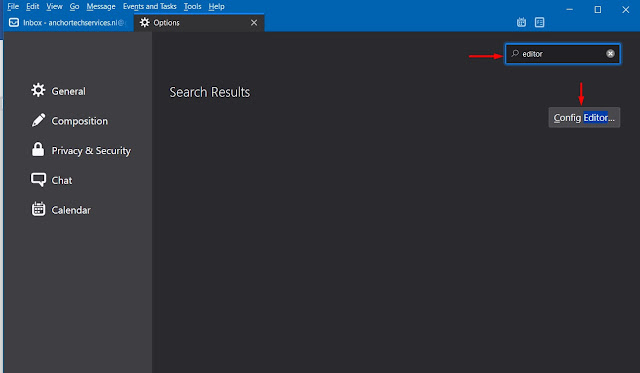
Task: Click the Inbox envelope icon
Action: [x=14, y=22]
